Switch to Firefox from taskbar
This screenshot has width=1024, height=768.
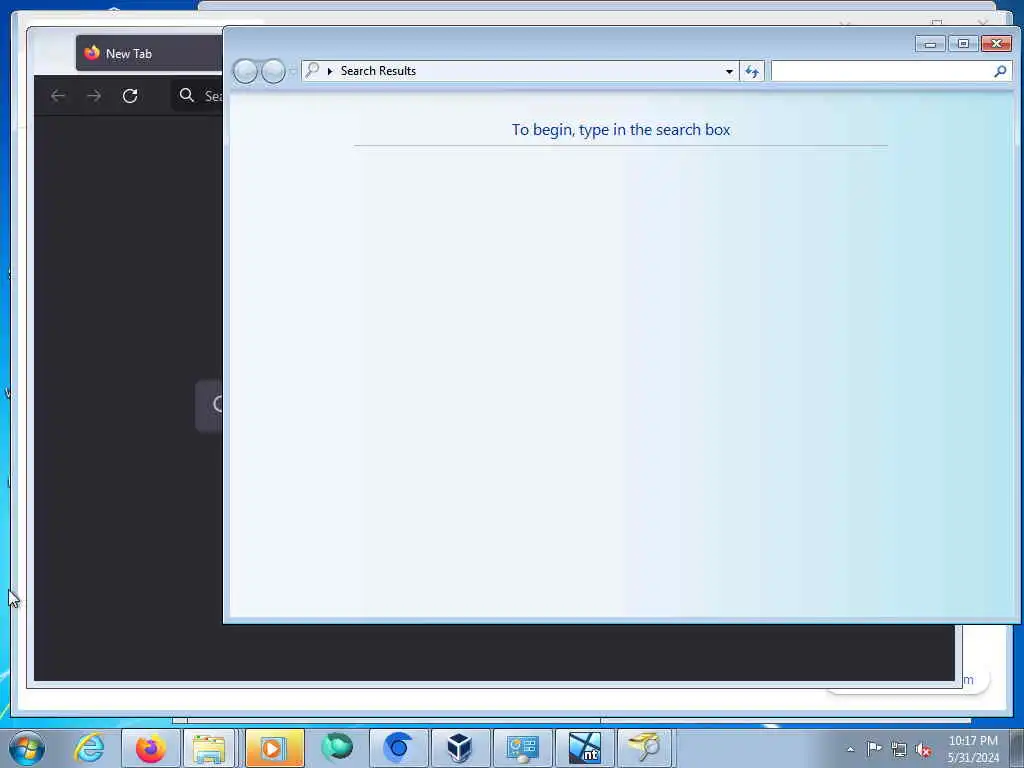[151, 748]
